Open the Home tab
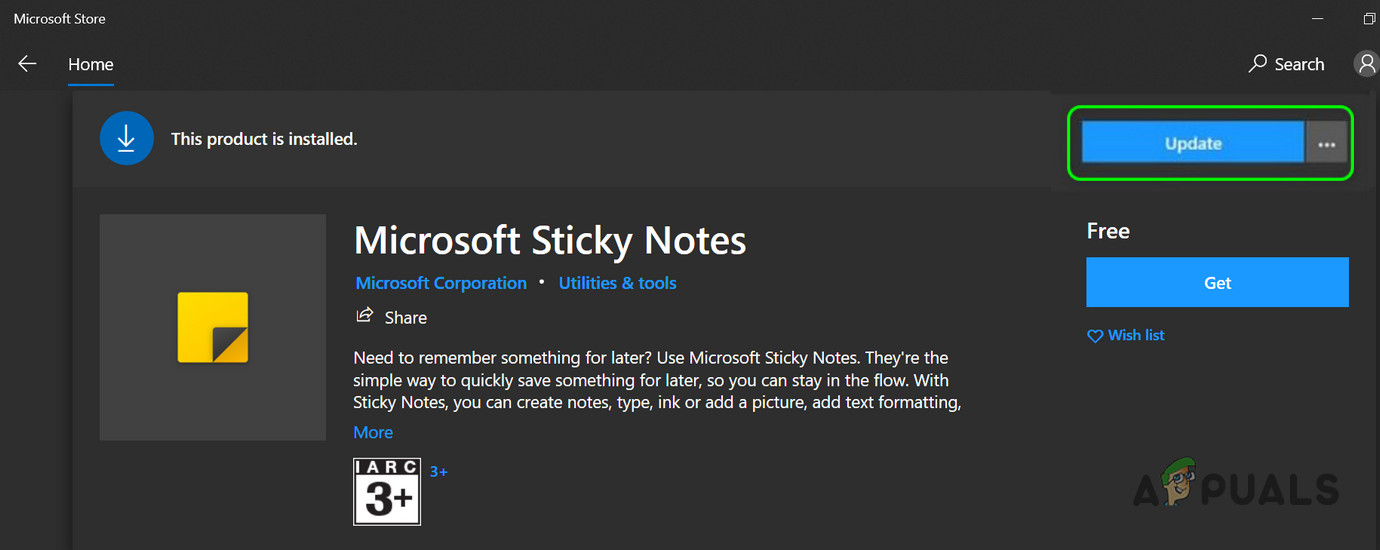The height and width of the screenshot is (550, 1380). pyautogui.click(x=90, y=64)
